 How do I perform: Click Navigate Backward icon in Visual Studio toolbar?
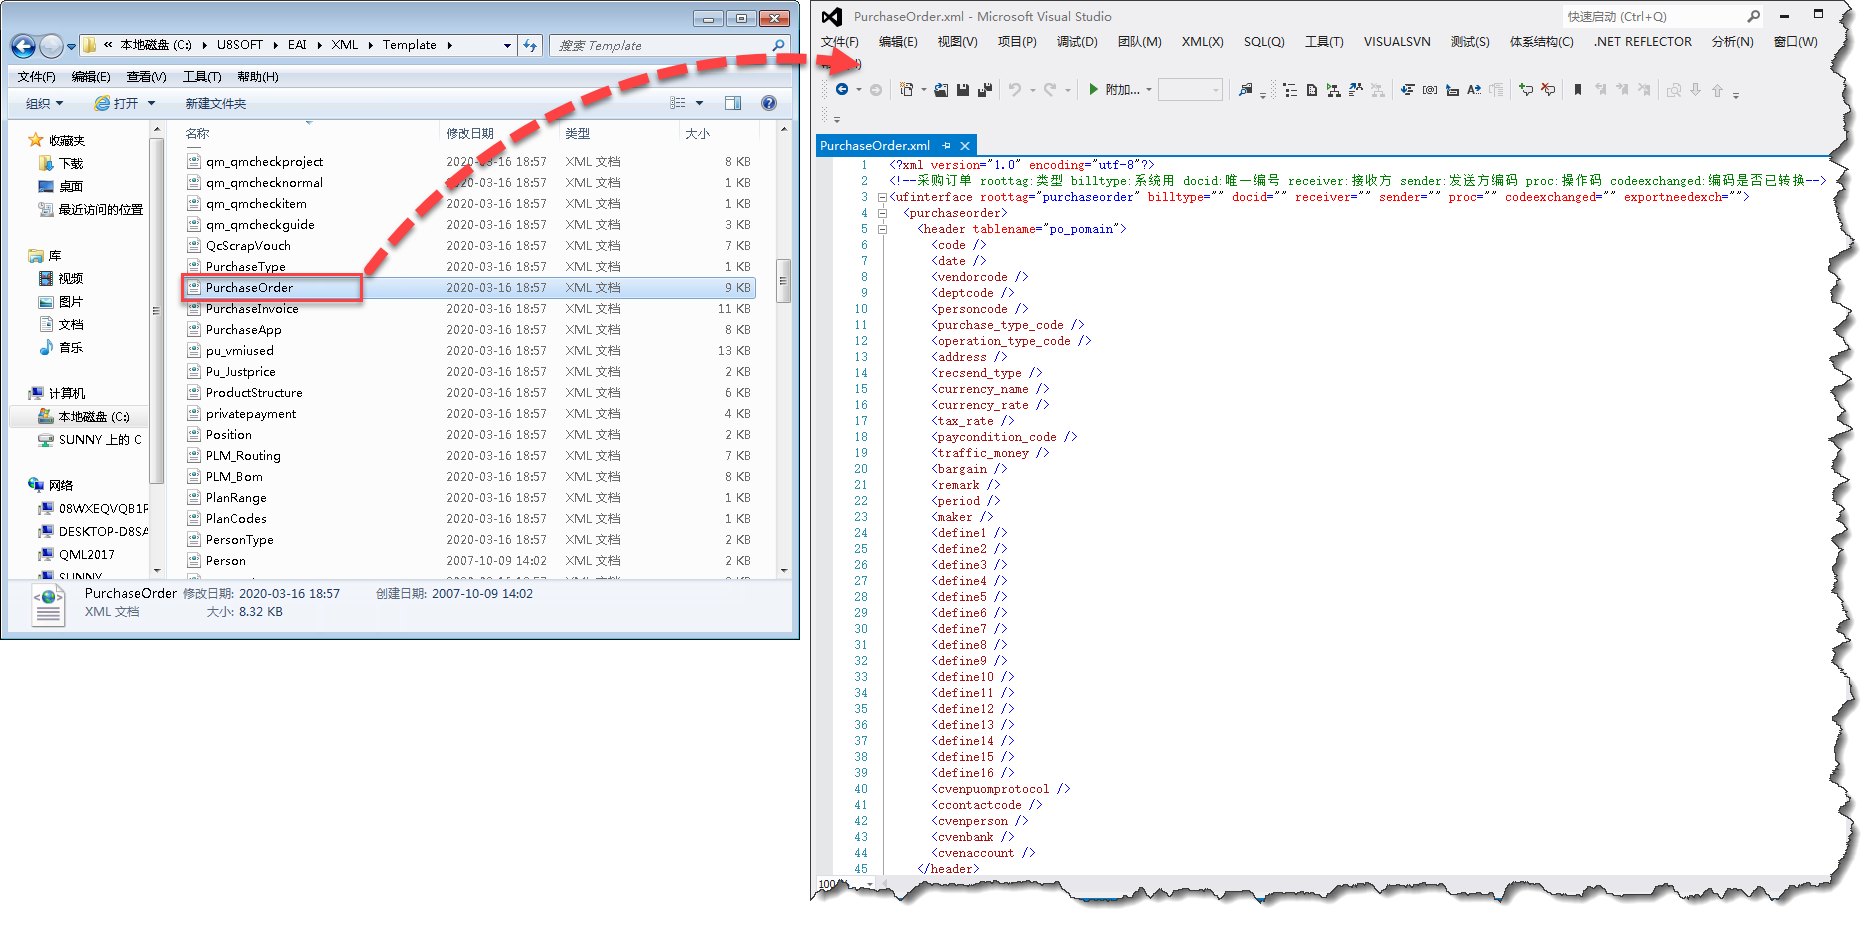tap(842, 89)
